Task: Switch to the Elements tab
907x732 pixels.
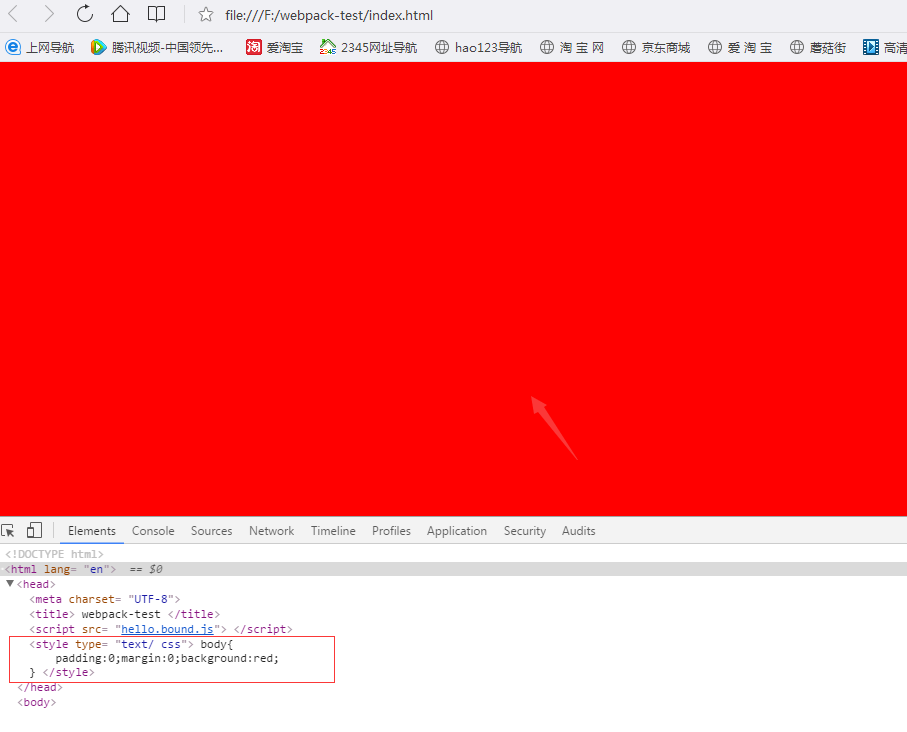Action: [92, 531]
